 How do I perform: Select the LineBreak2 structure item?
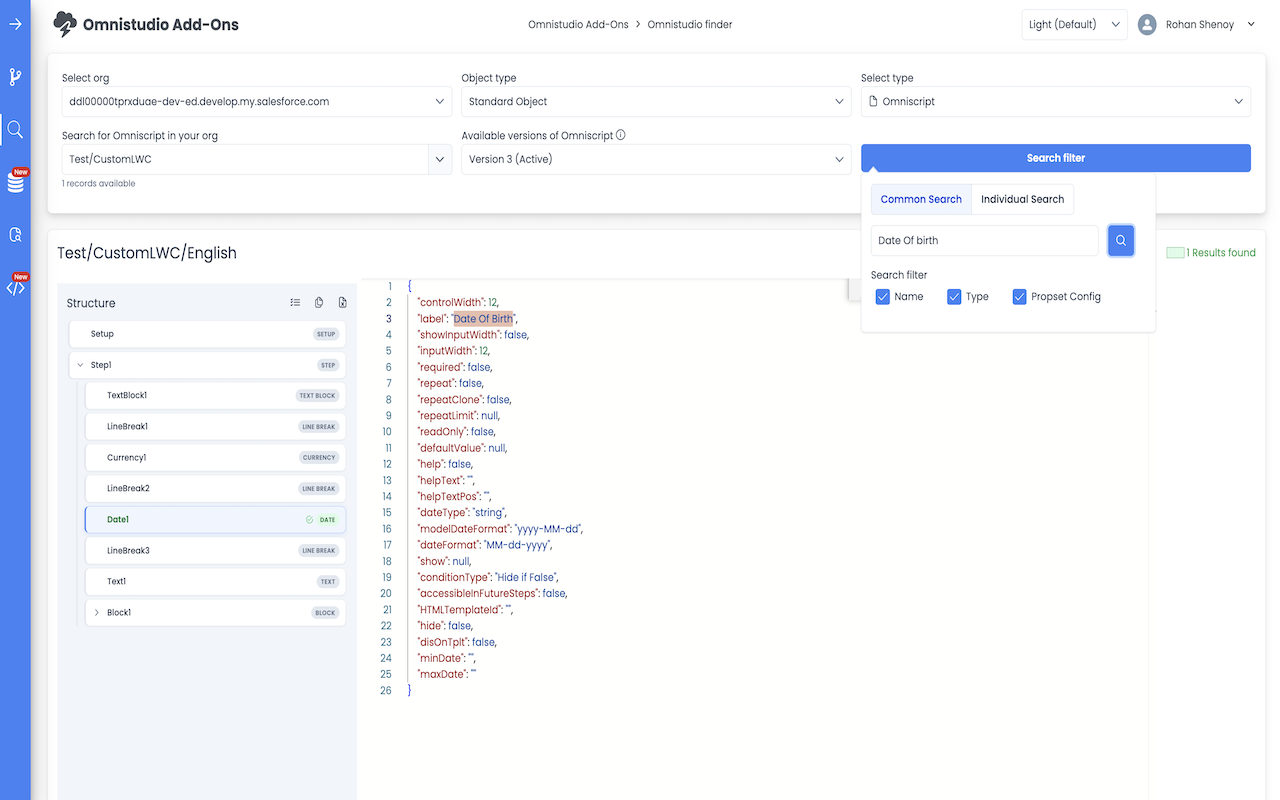coord(216,489)
